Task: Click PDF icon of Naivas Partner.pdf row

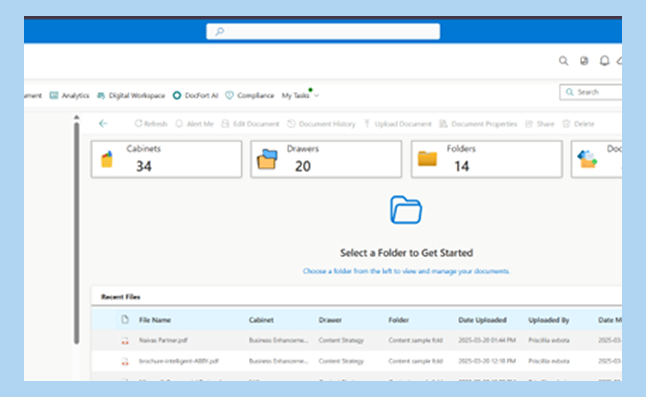Action: [125, 341]
